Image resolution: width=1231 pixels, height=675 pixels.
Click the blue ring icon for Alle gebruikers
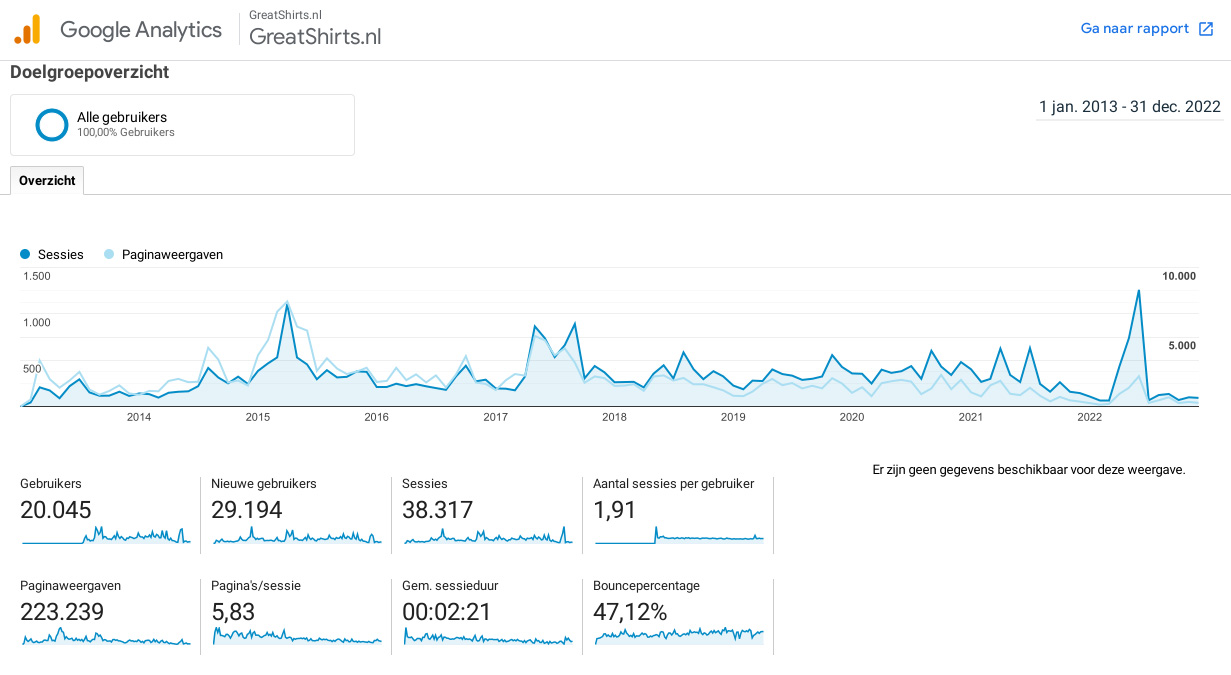pyautogui.click(x=51, y=125)
